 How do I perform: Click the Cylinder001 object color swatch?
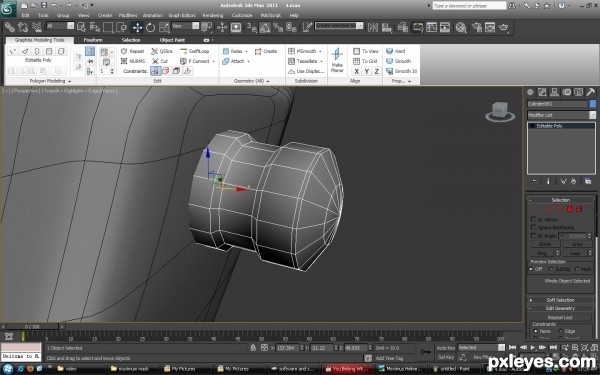[x=593, y=104]
